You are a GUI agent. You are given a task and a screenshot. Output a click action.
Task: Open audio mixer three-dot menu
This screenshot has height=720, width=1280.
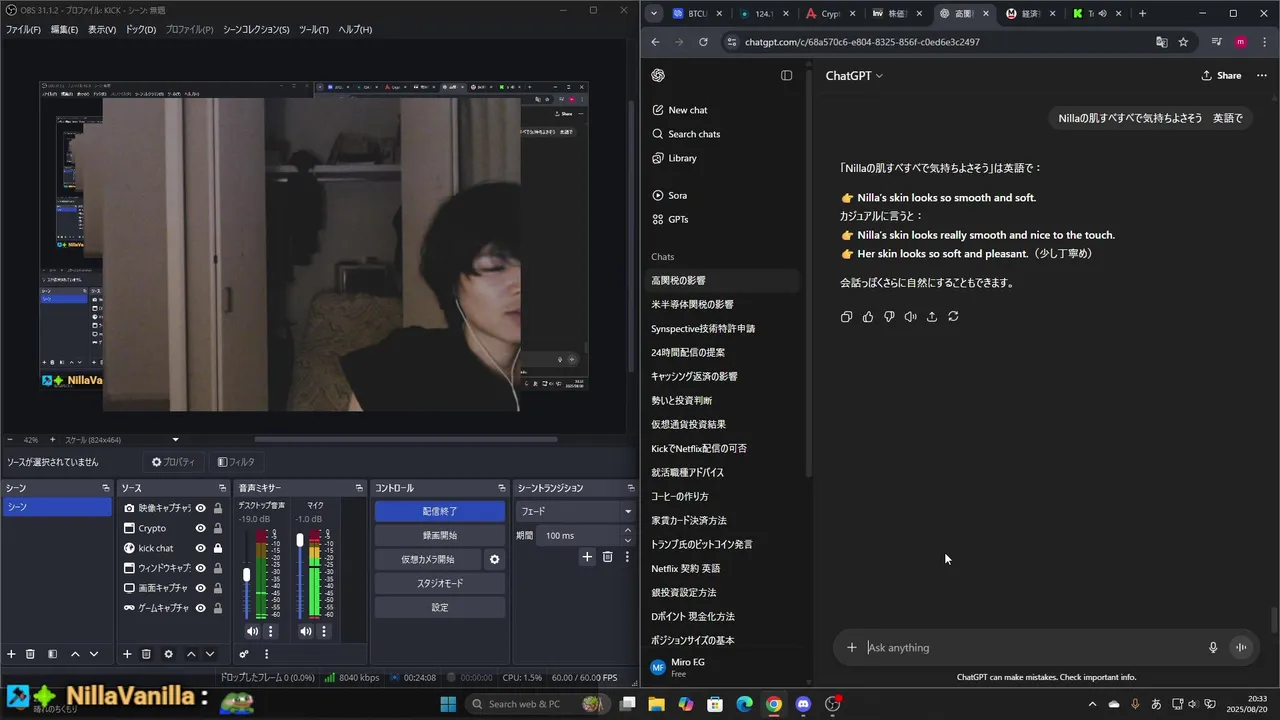(266, 654)
